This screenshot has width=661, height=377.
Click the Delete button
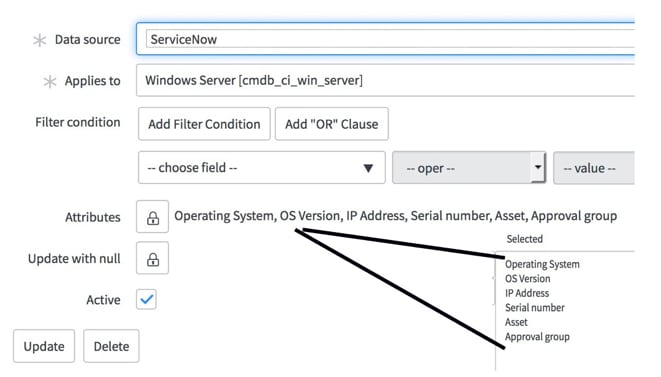point(111,346)
